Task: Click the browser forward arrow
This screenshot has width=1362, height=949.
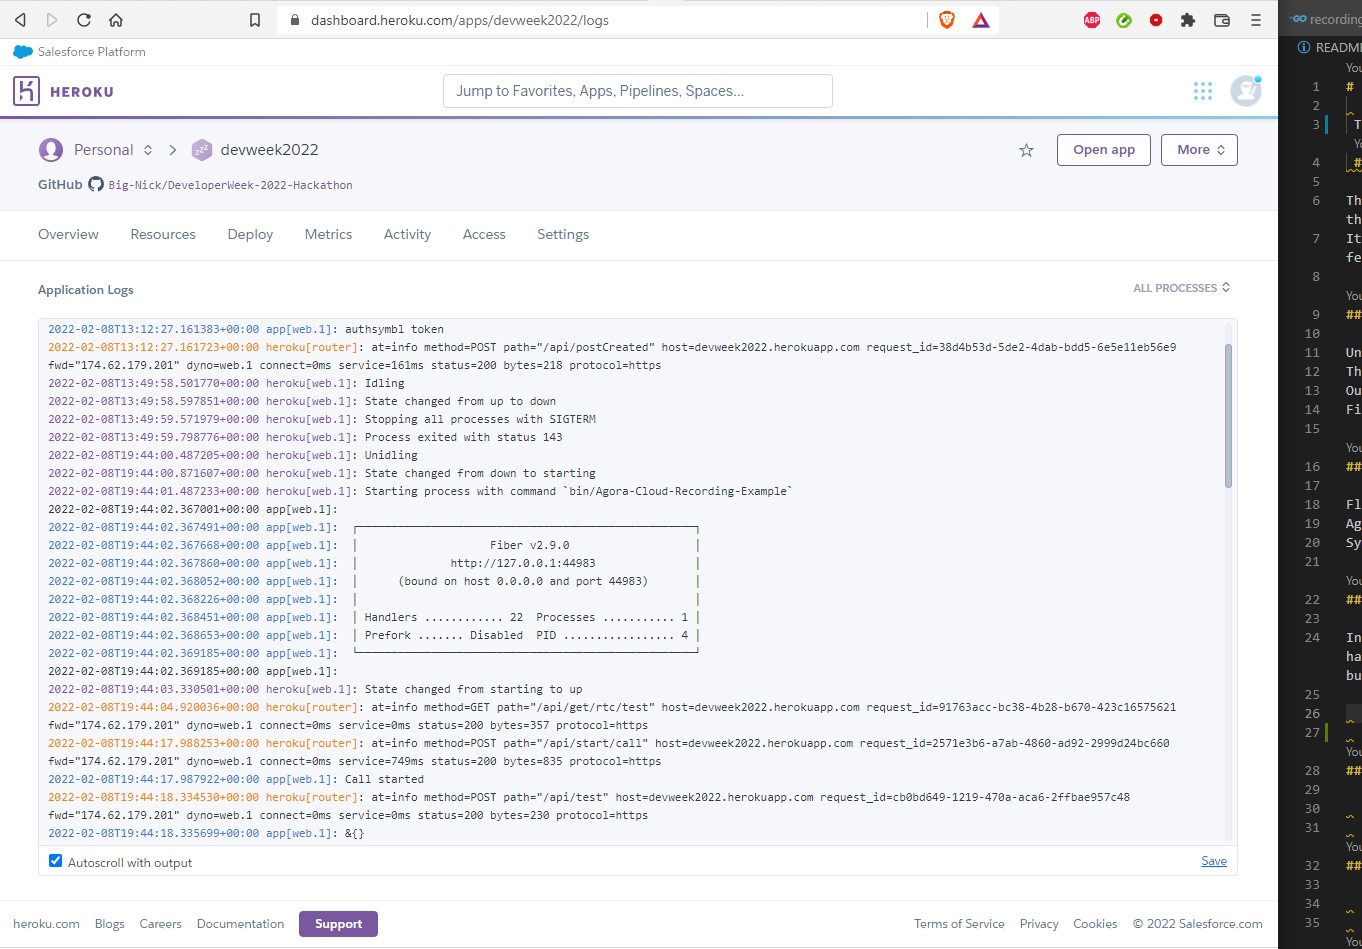Action: [52, 20]
